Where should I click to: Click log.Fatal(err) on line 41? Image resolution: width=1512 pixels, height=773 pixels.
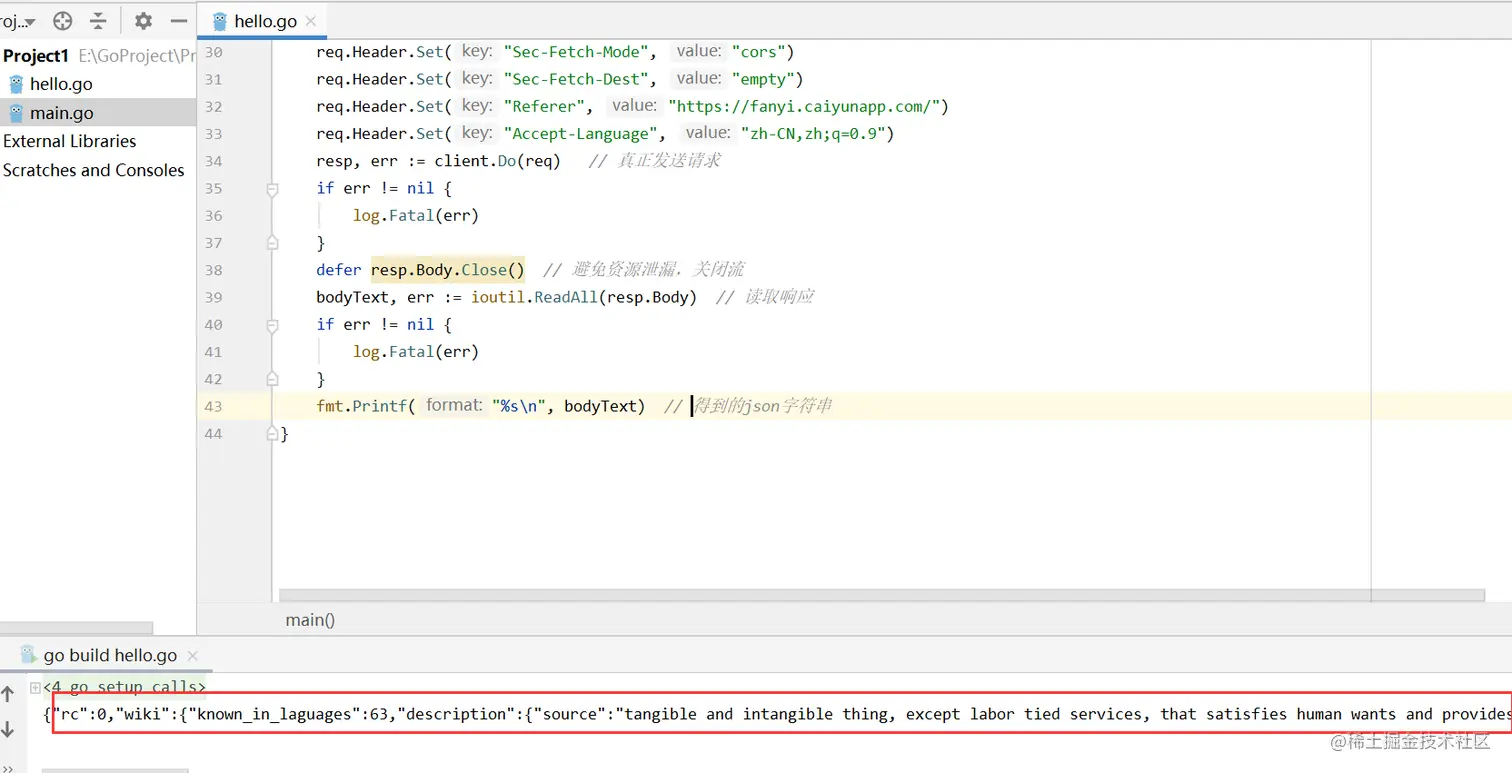click(x=416, y=352)
